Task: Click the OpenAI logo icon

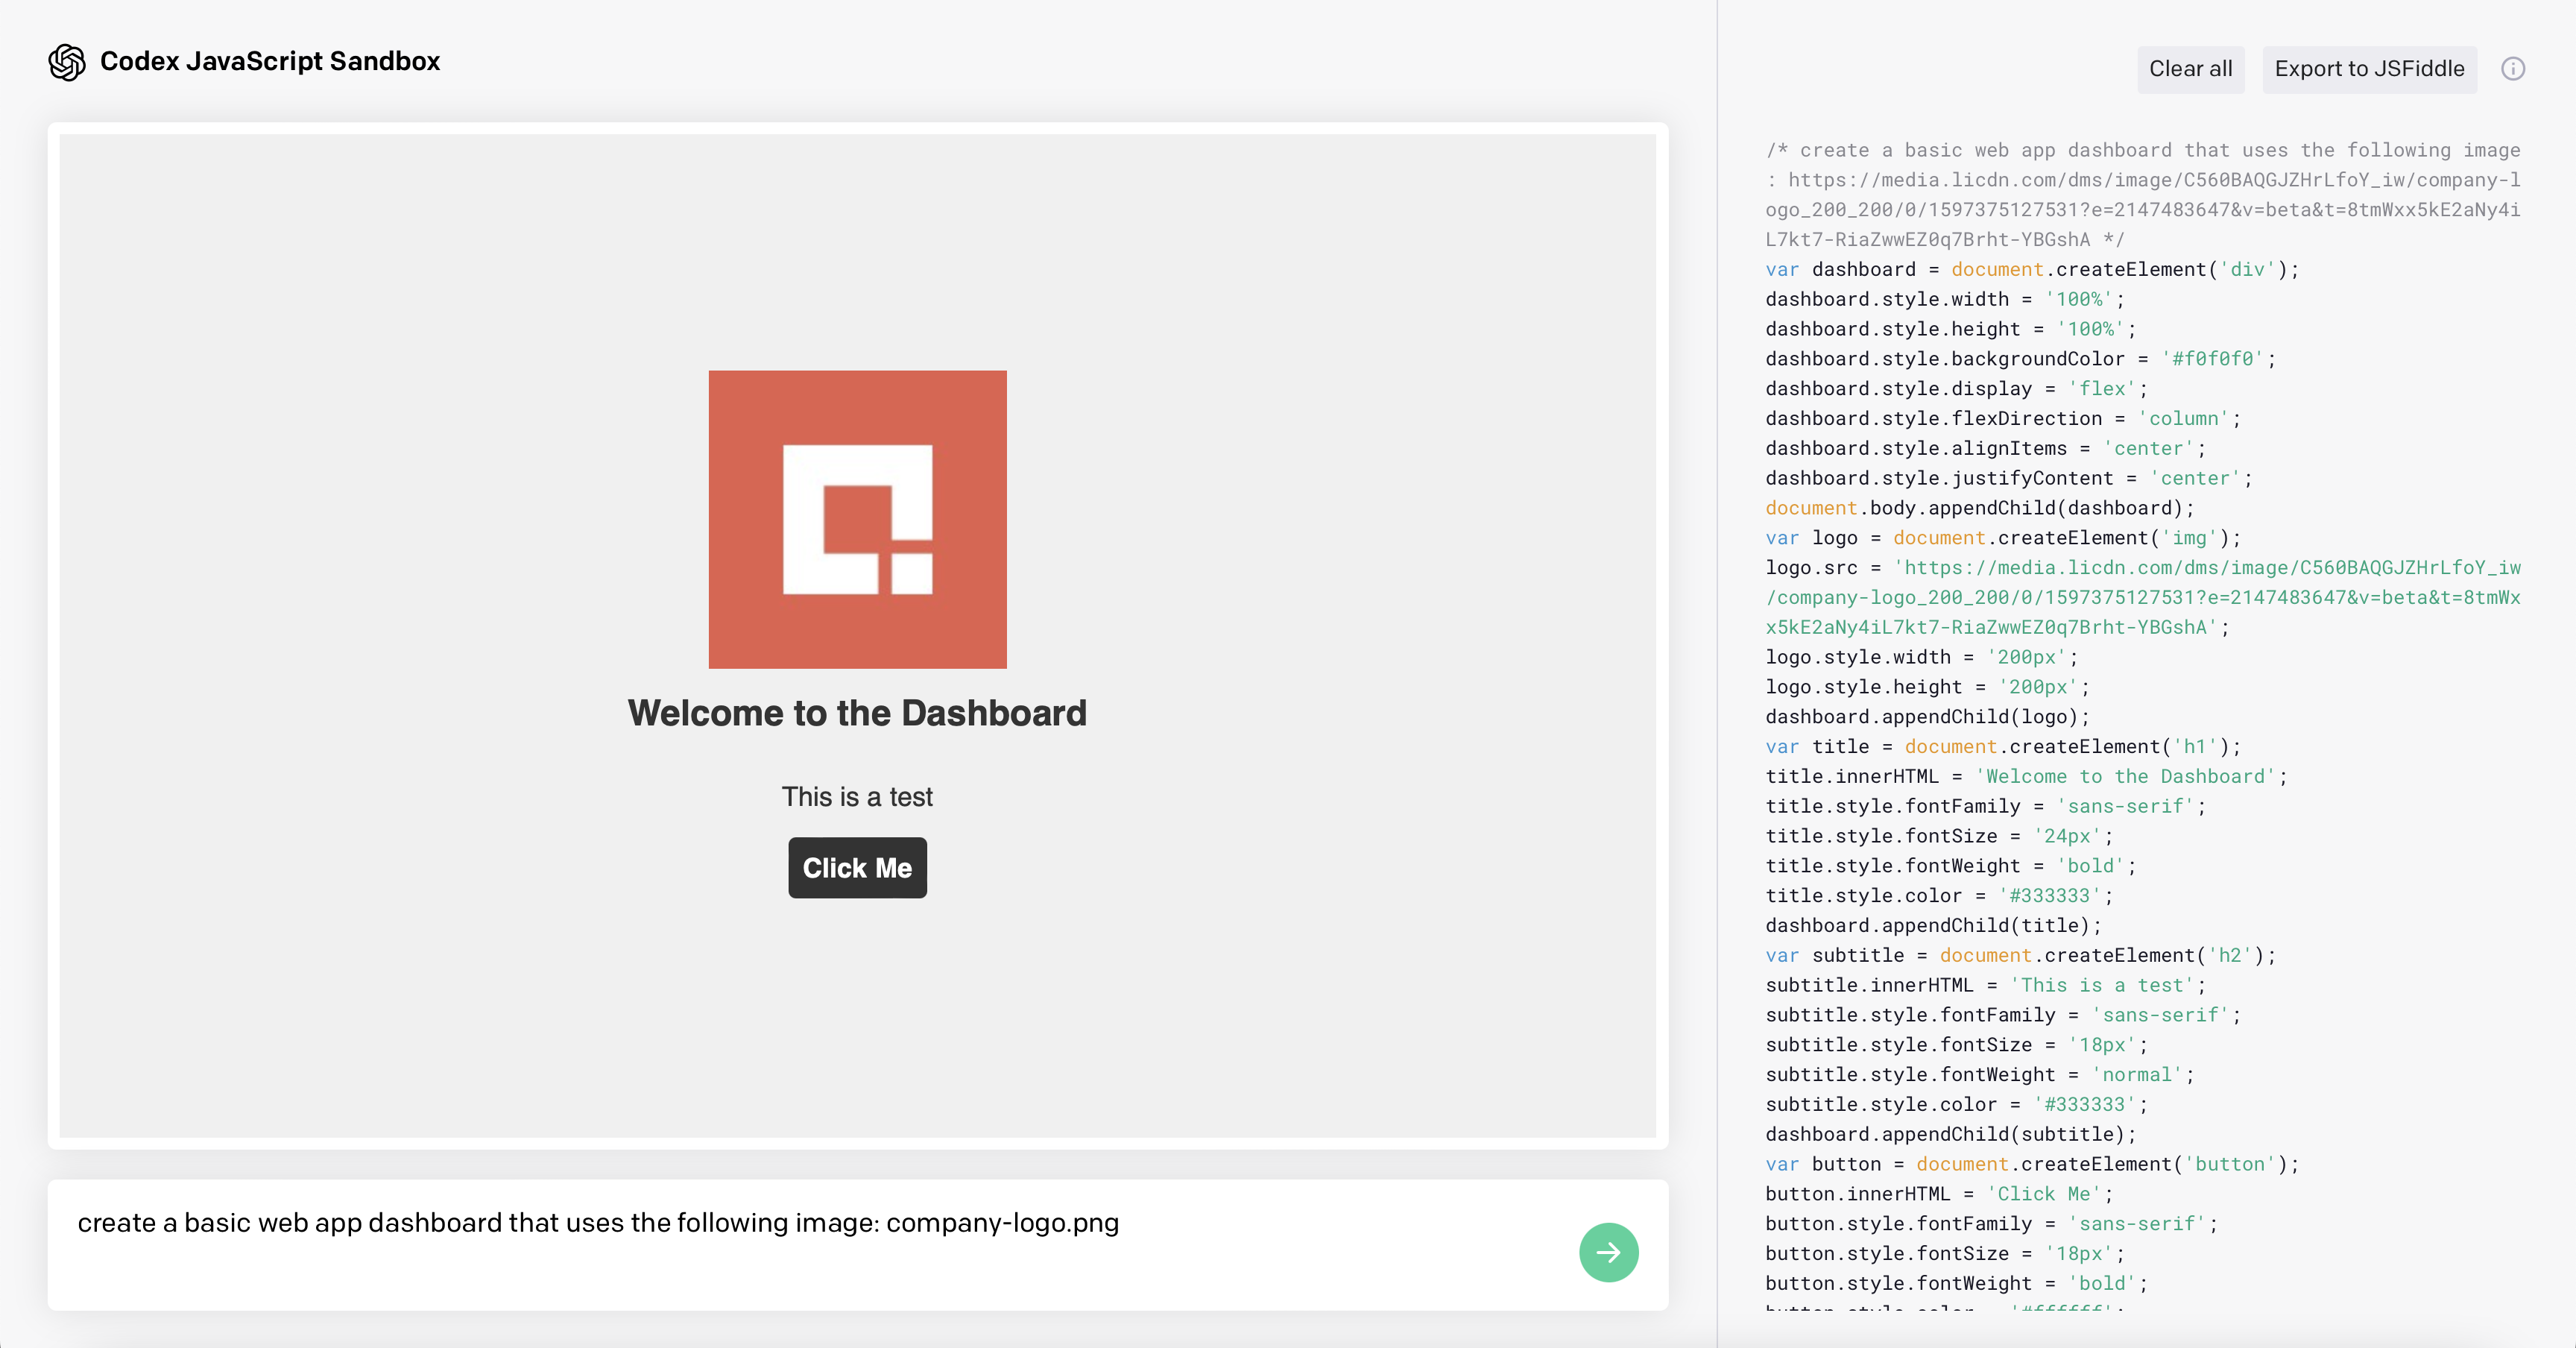Action: pos(67,62)
